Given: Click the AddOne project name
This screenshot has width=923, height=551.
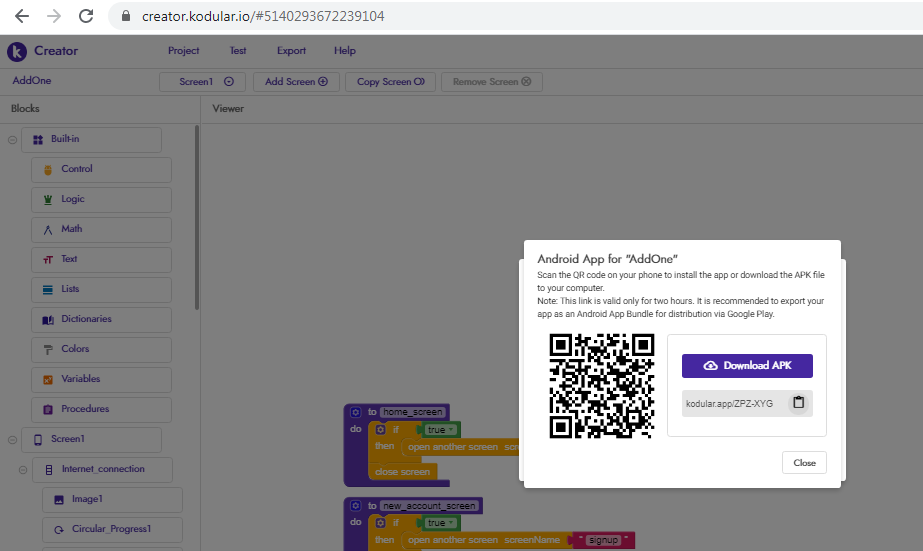Looking at the screenshot, I should [32, 81].
